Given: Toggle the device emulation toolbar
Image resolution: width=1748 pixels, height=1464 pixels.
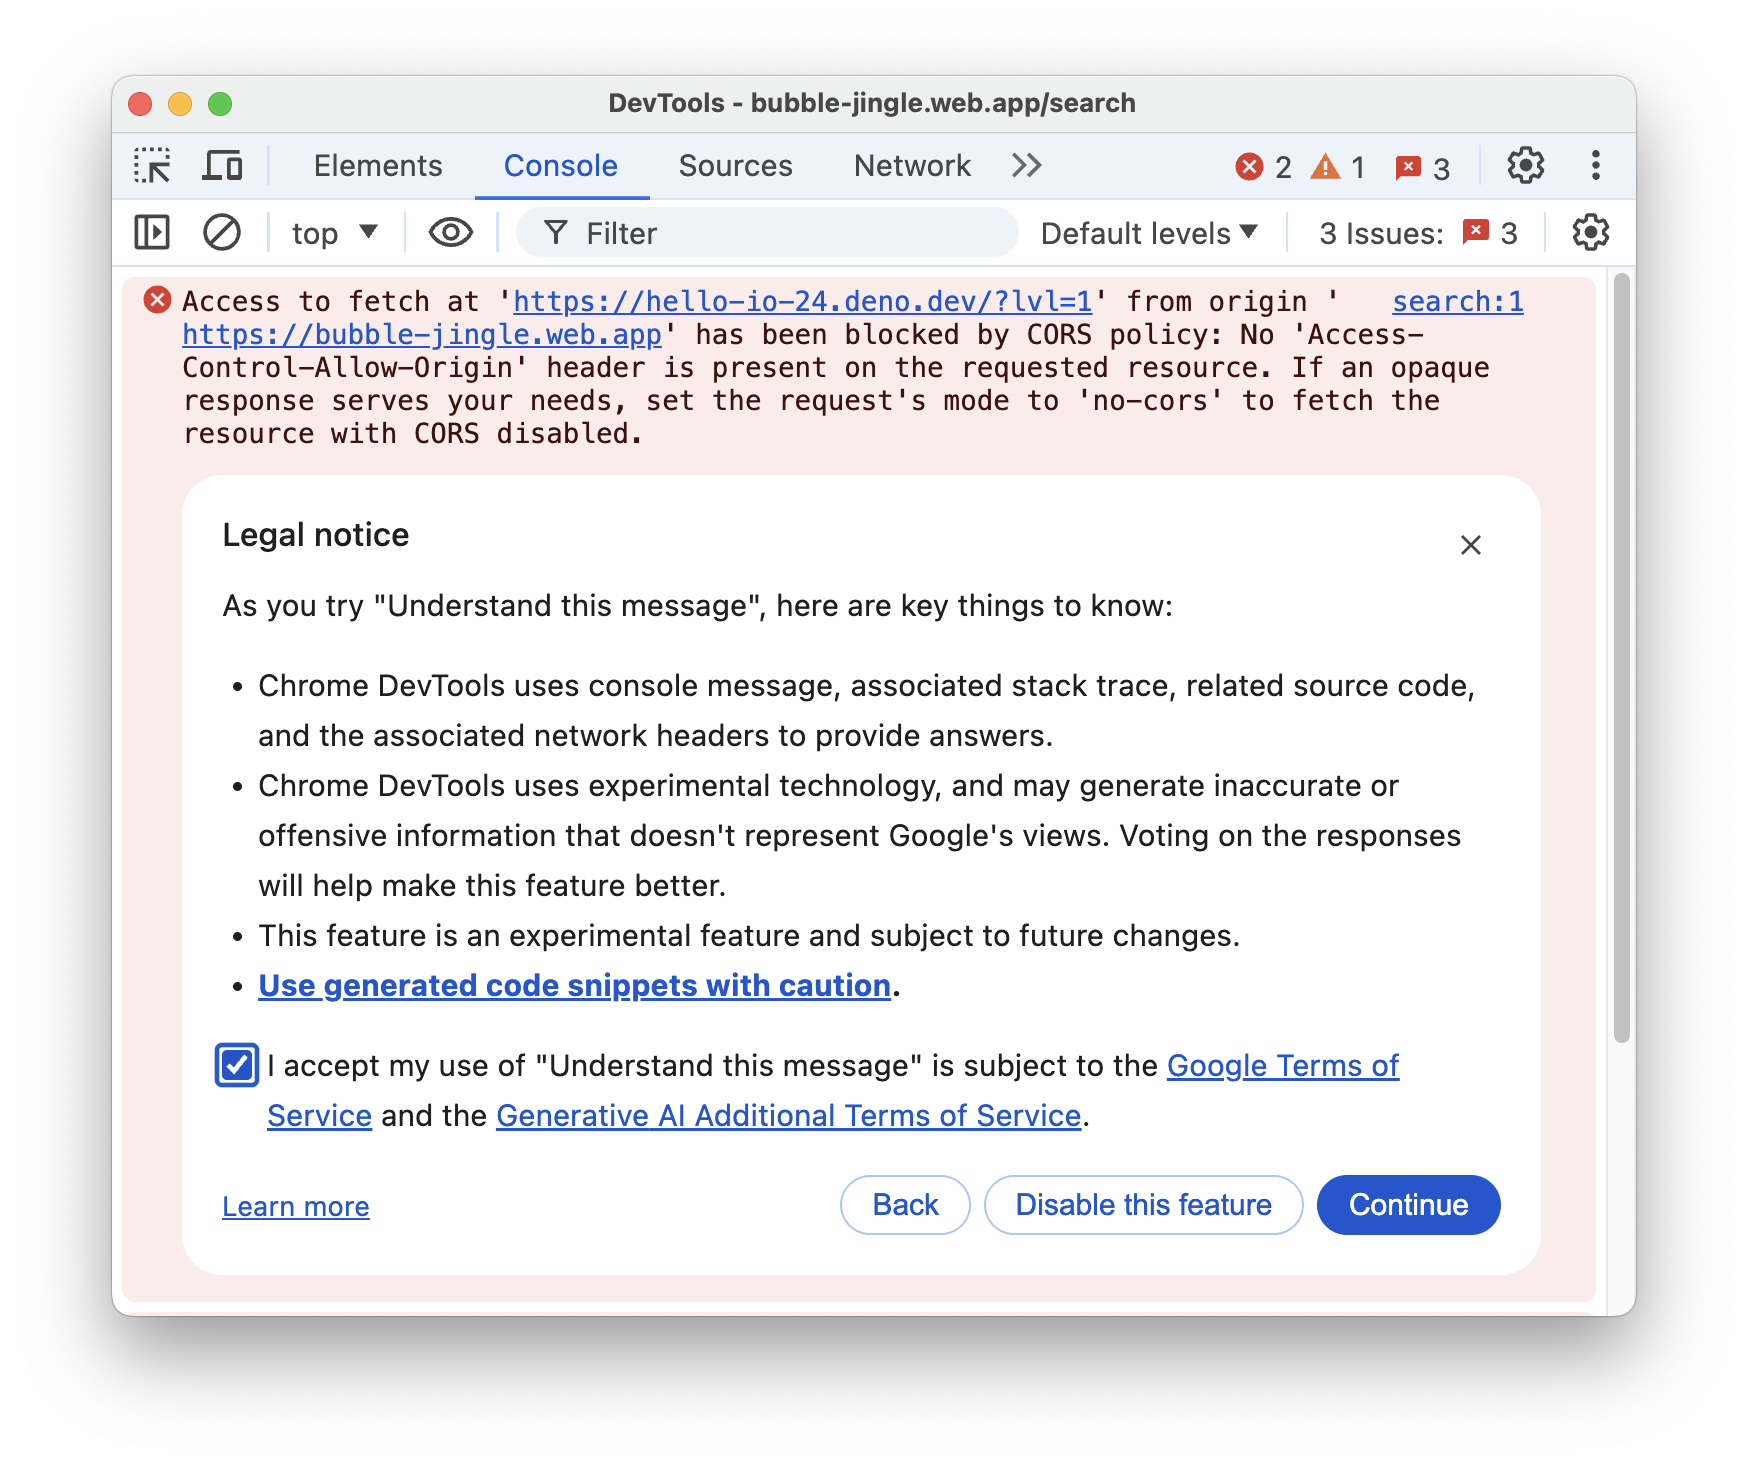Looking at the screenshot, I should tap(223, 165).
